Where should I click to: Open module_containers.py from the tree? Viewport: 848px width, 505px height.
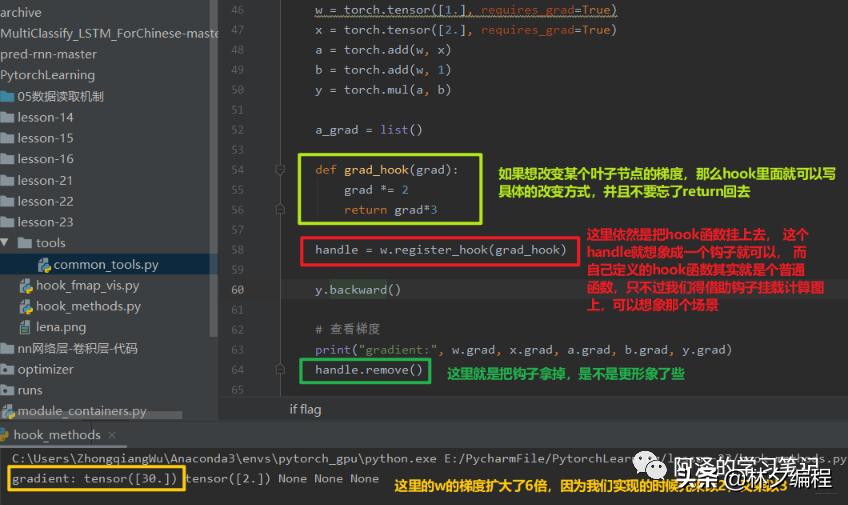pos(82,411)
